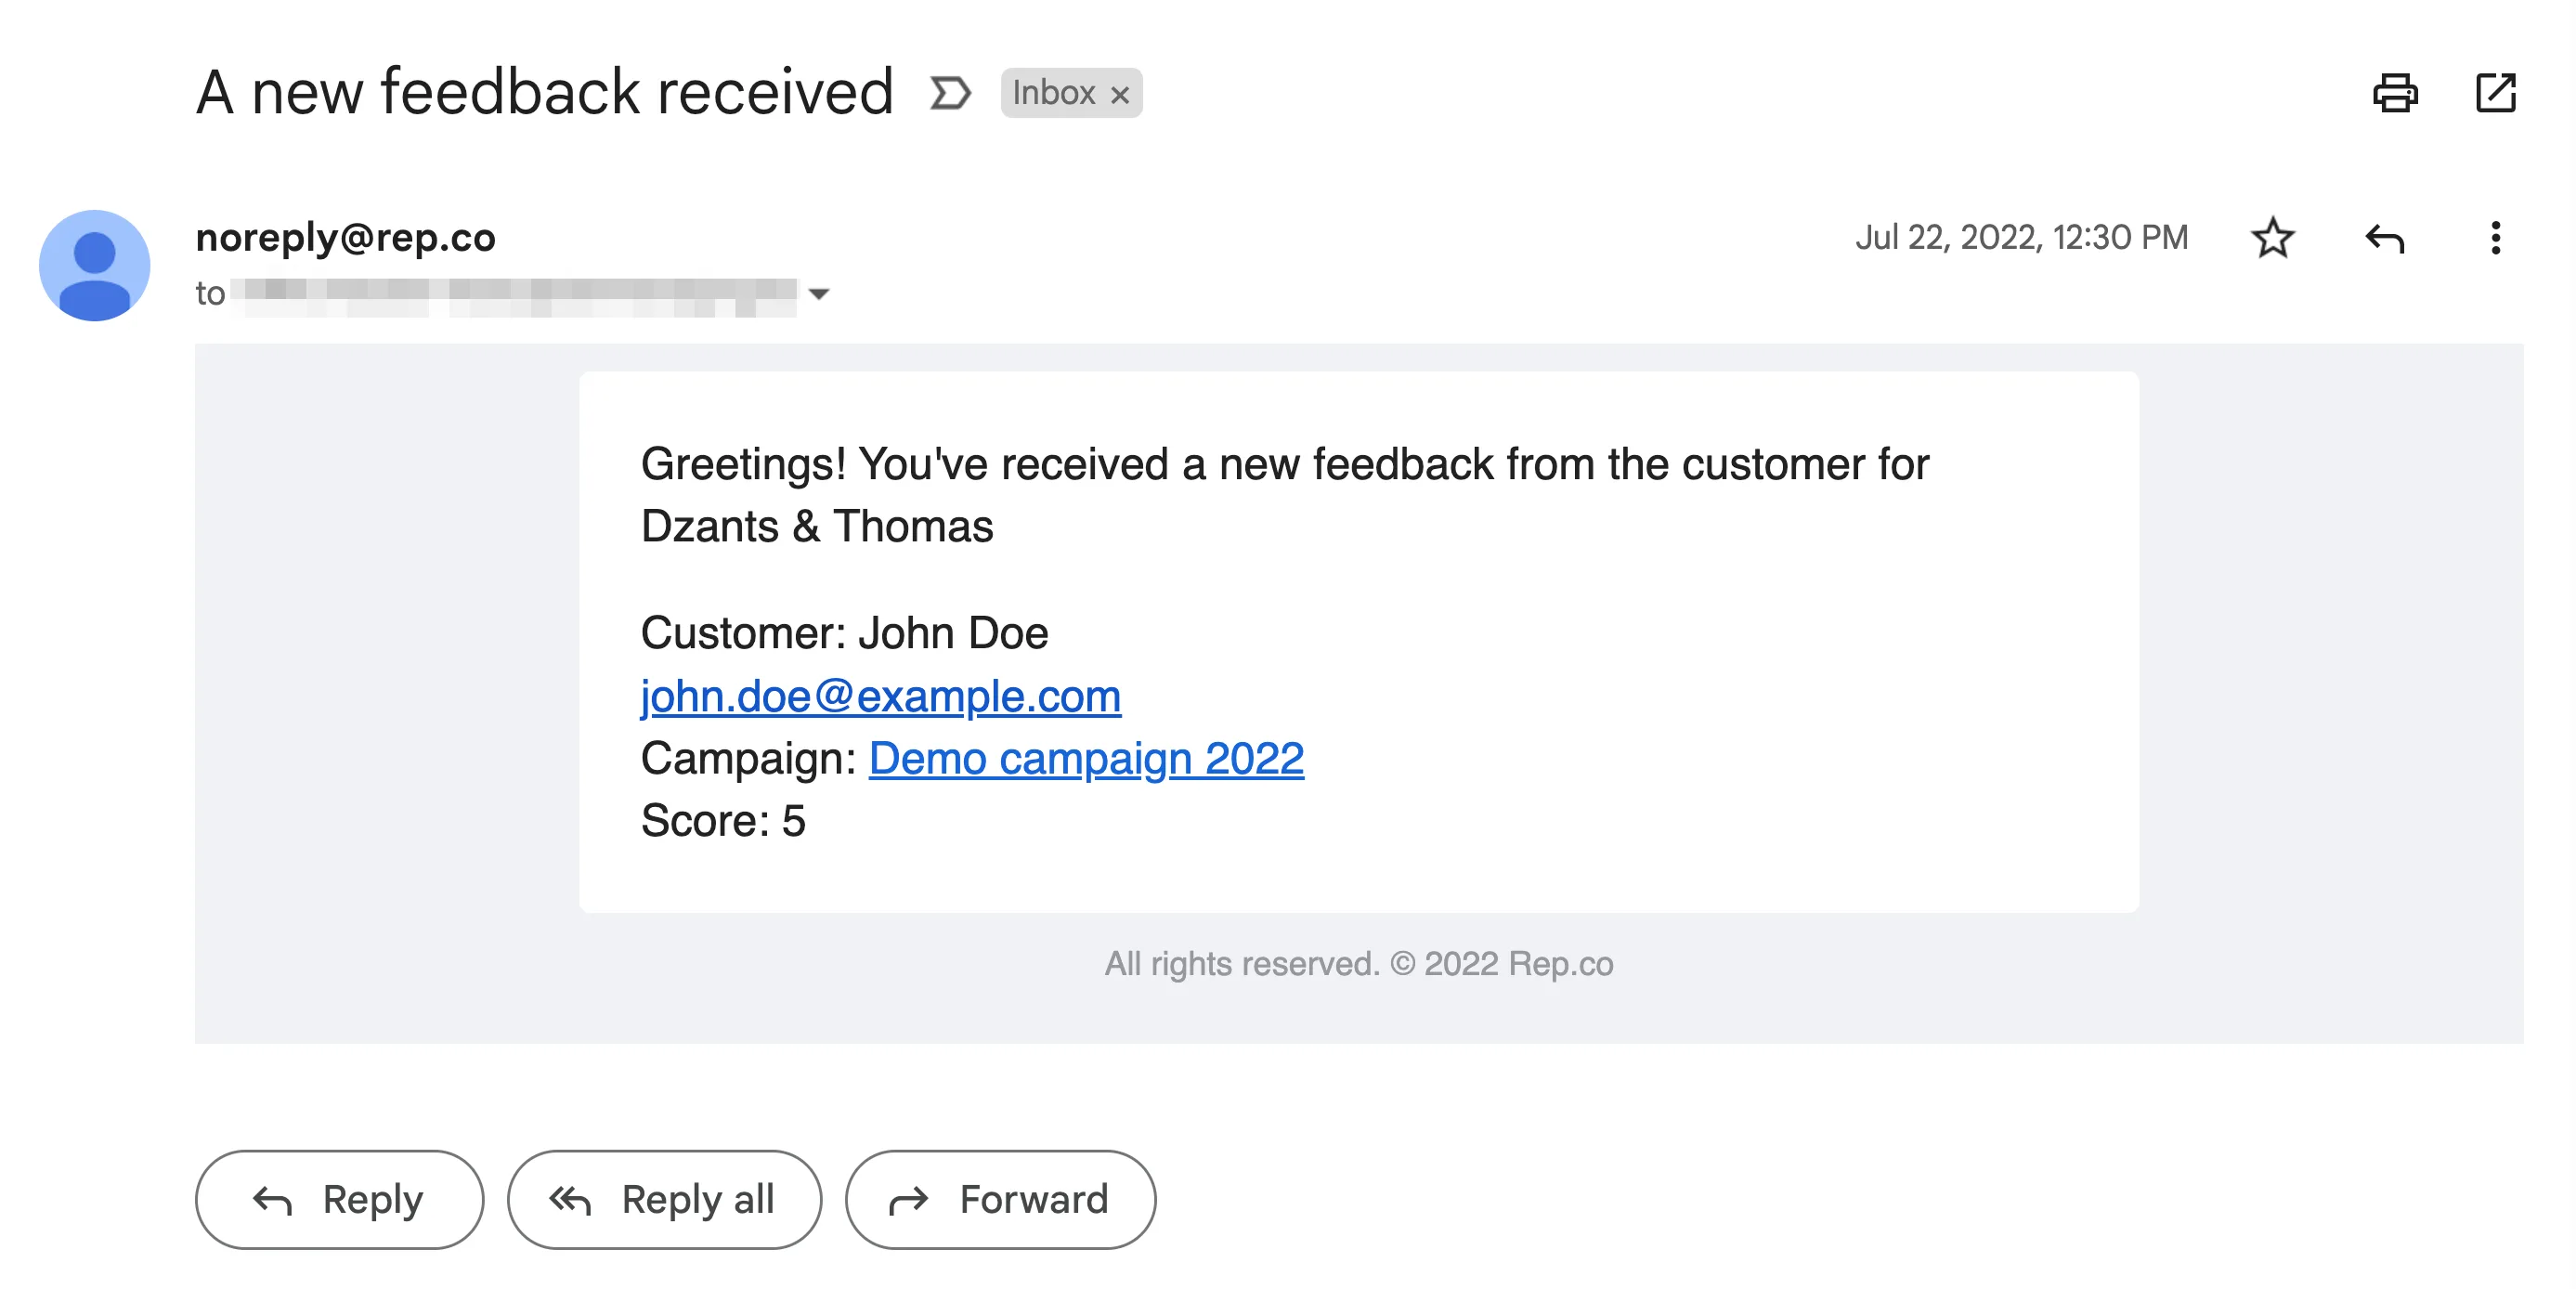Image resolution: width=2576 pixels, height=1289 pixels.
Task: Click the blurred recipient address after 'to'
Action: pos(514,295)
